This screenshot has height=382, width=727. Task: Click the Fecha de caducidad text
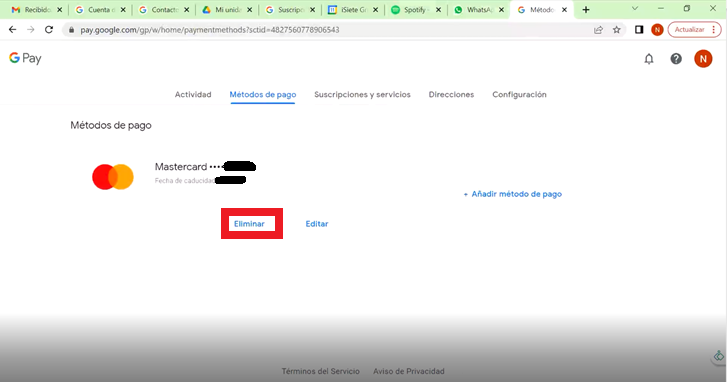coord(185,181)
